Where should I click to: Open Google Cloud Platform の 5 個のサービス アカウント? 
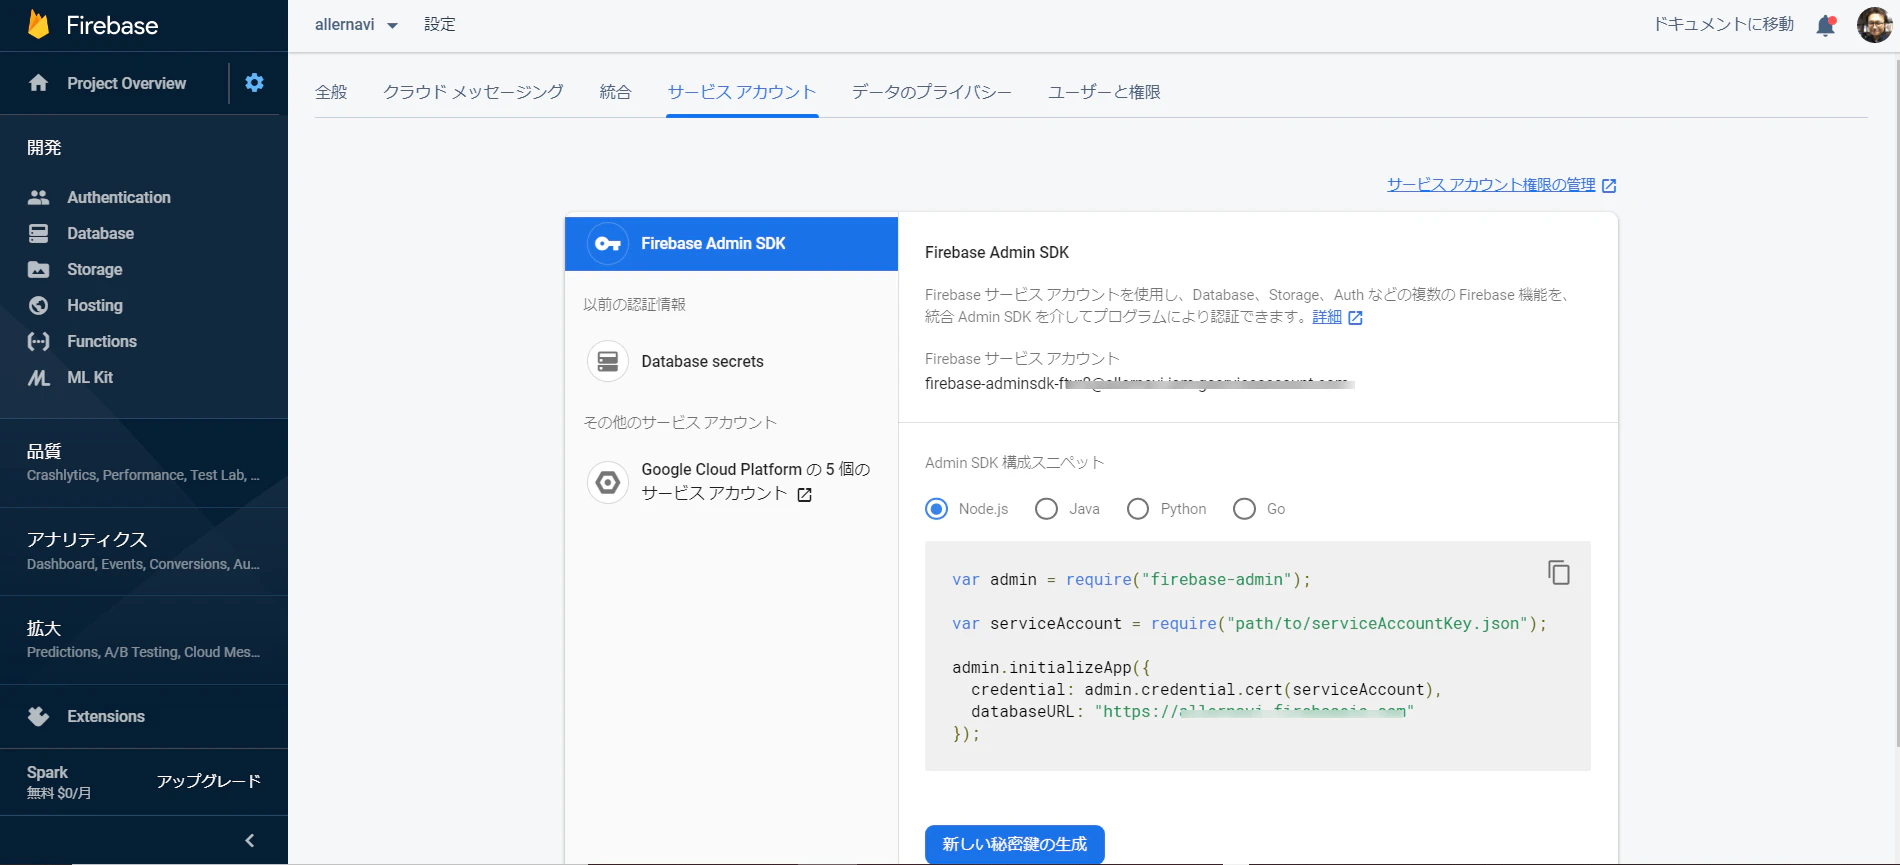pyautogui.click(x=732, y=482)
